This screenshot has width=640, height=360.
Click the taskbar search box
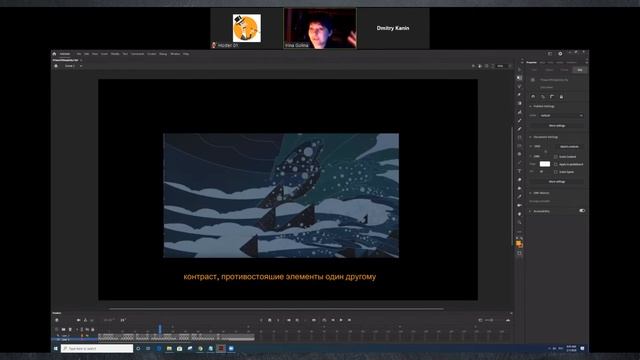(97, 349)
